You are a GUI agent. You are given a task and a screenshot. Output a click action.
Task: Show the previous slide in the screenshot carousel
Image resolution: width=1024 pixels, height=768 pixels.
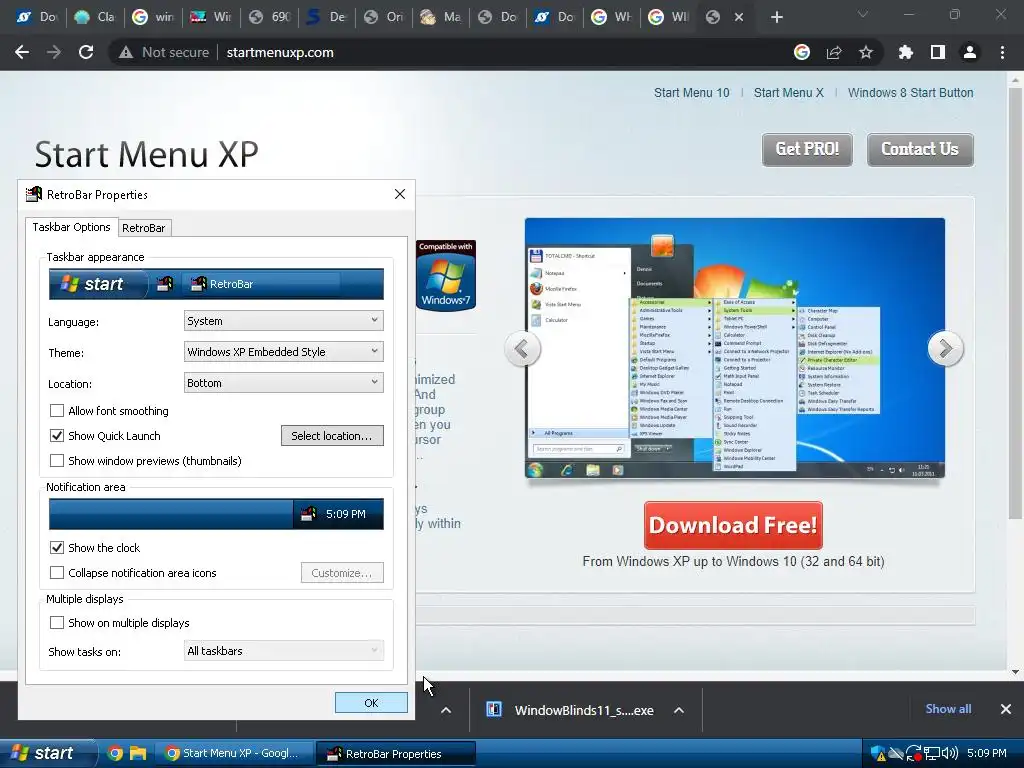click(522, 349)
